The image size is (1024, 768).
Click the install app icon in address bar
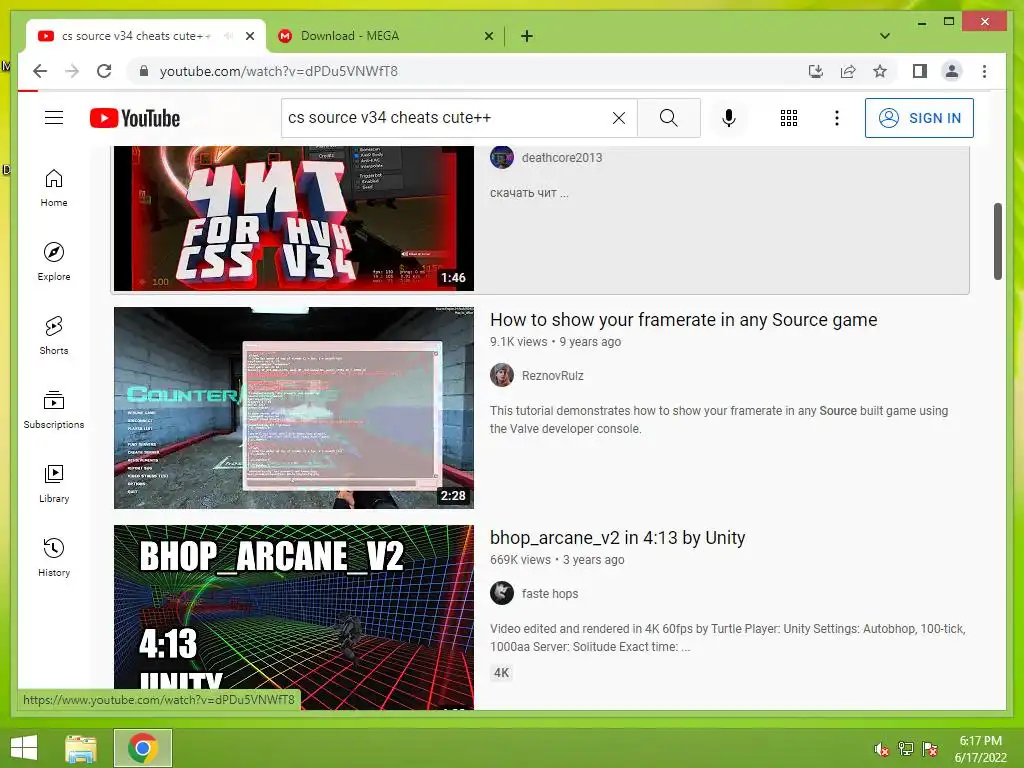tap(816, 71)
